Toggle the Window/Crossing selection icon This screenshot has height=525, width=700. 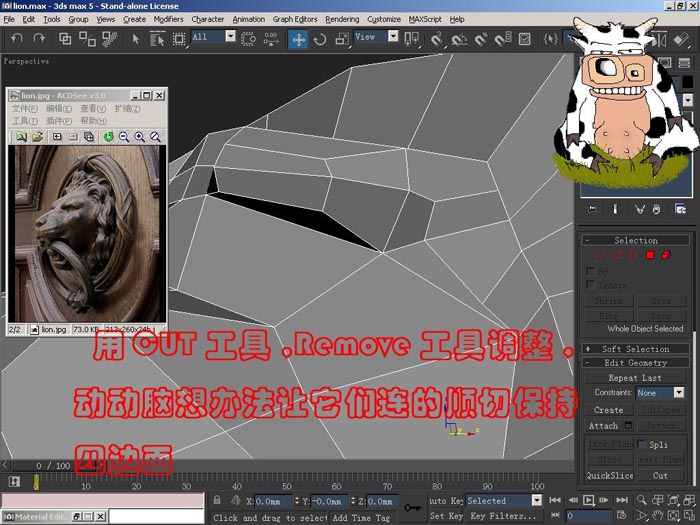(x=248, y=39)
